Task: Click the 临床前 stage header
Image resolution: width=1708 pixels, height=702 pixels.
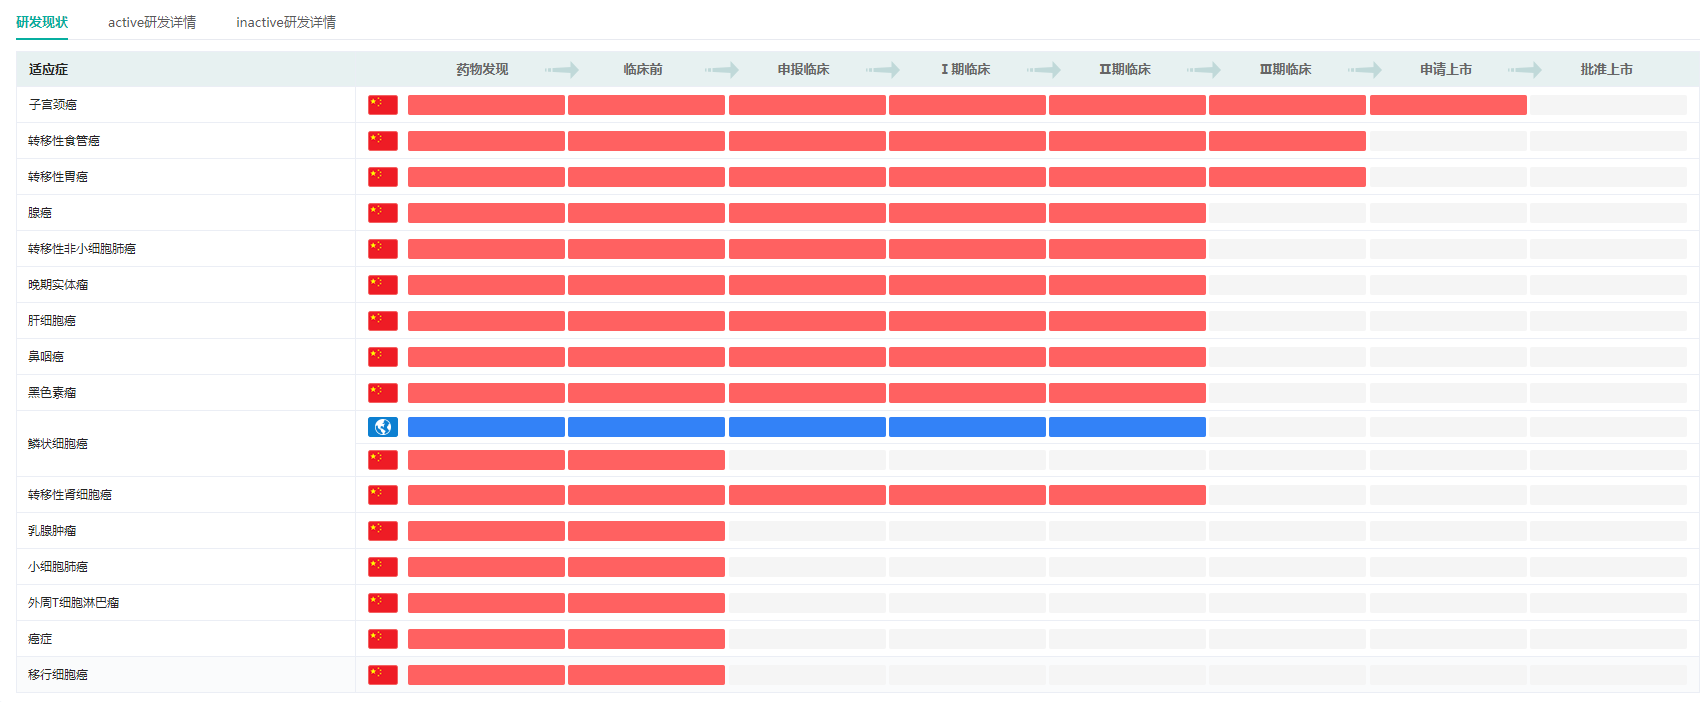Action: point(643,69)
